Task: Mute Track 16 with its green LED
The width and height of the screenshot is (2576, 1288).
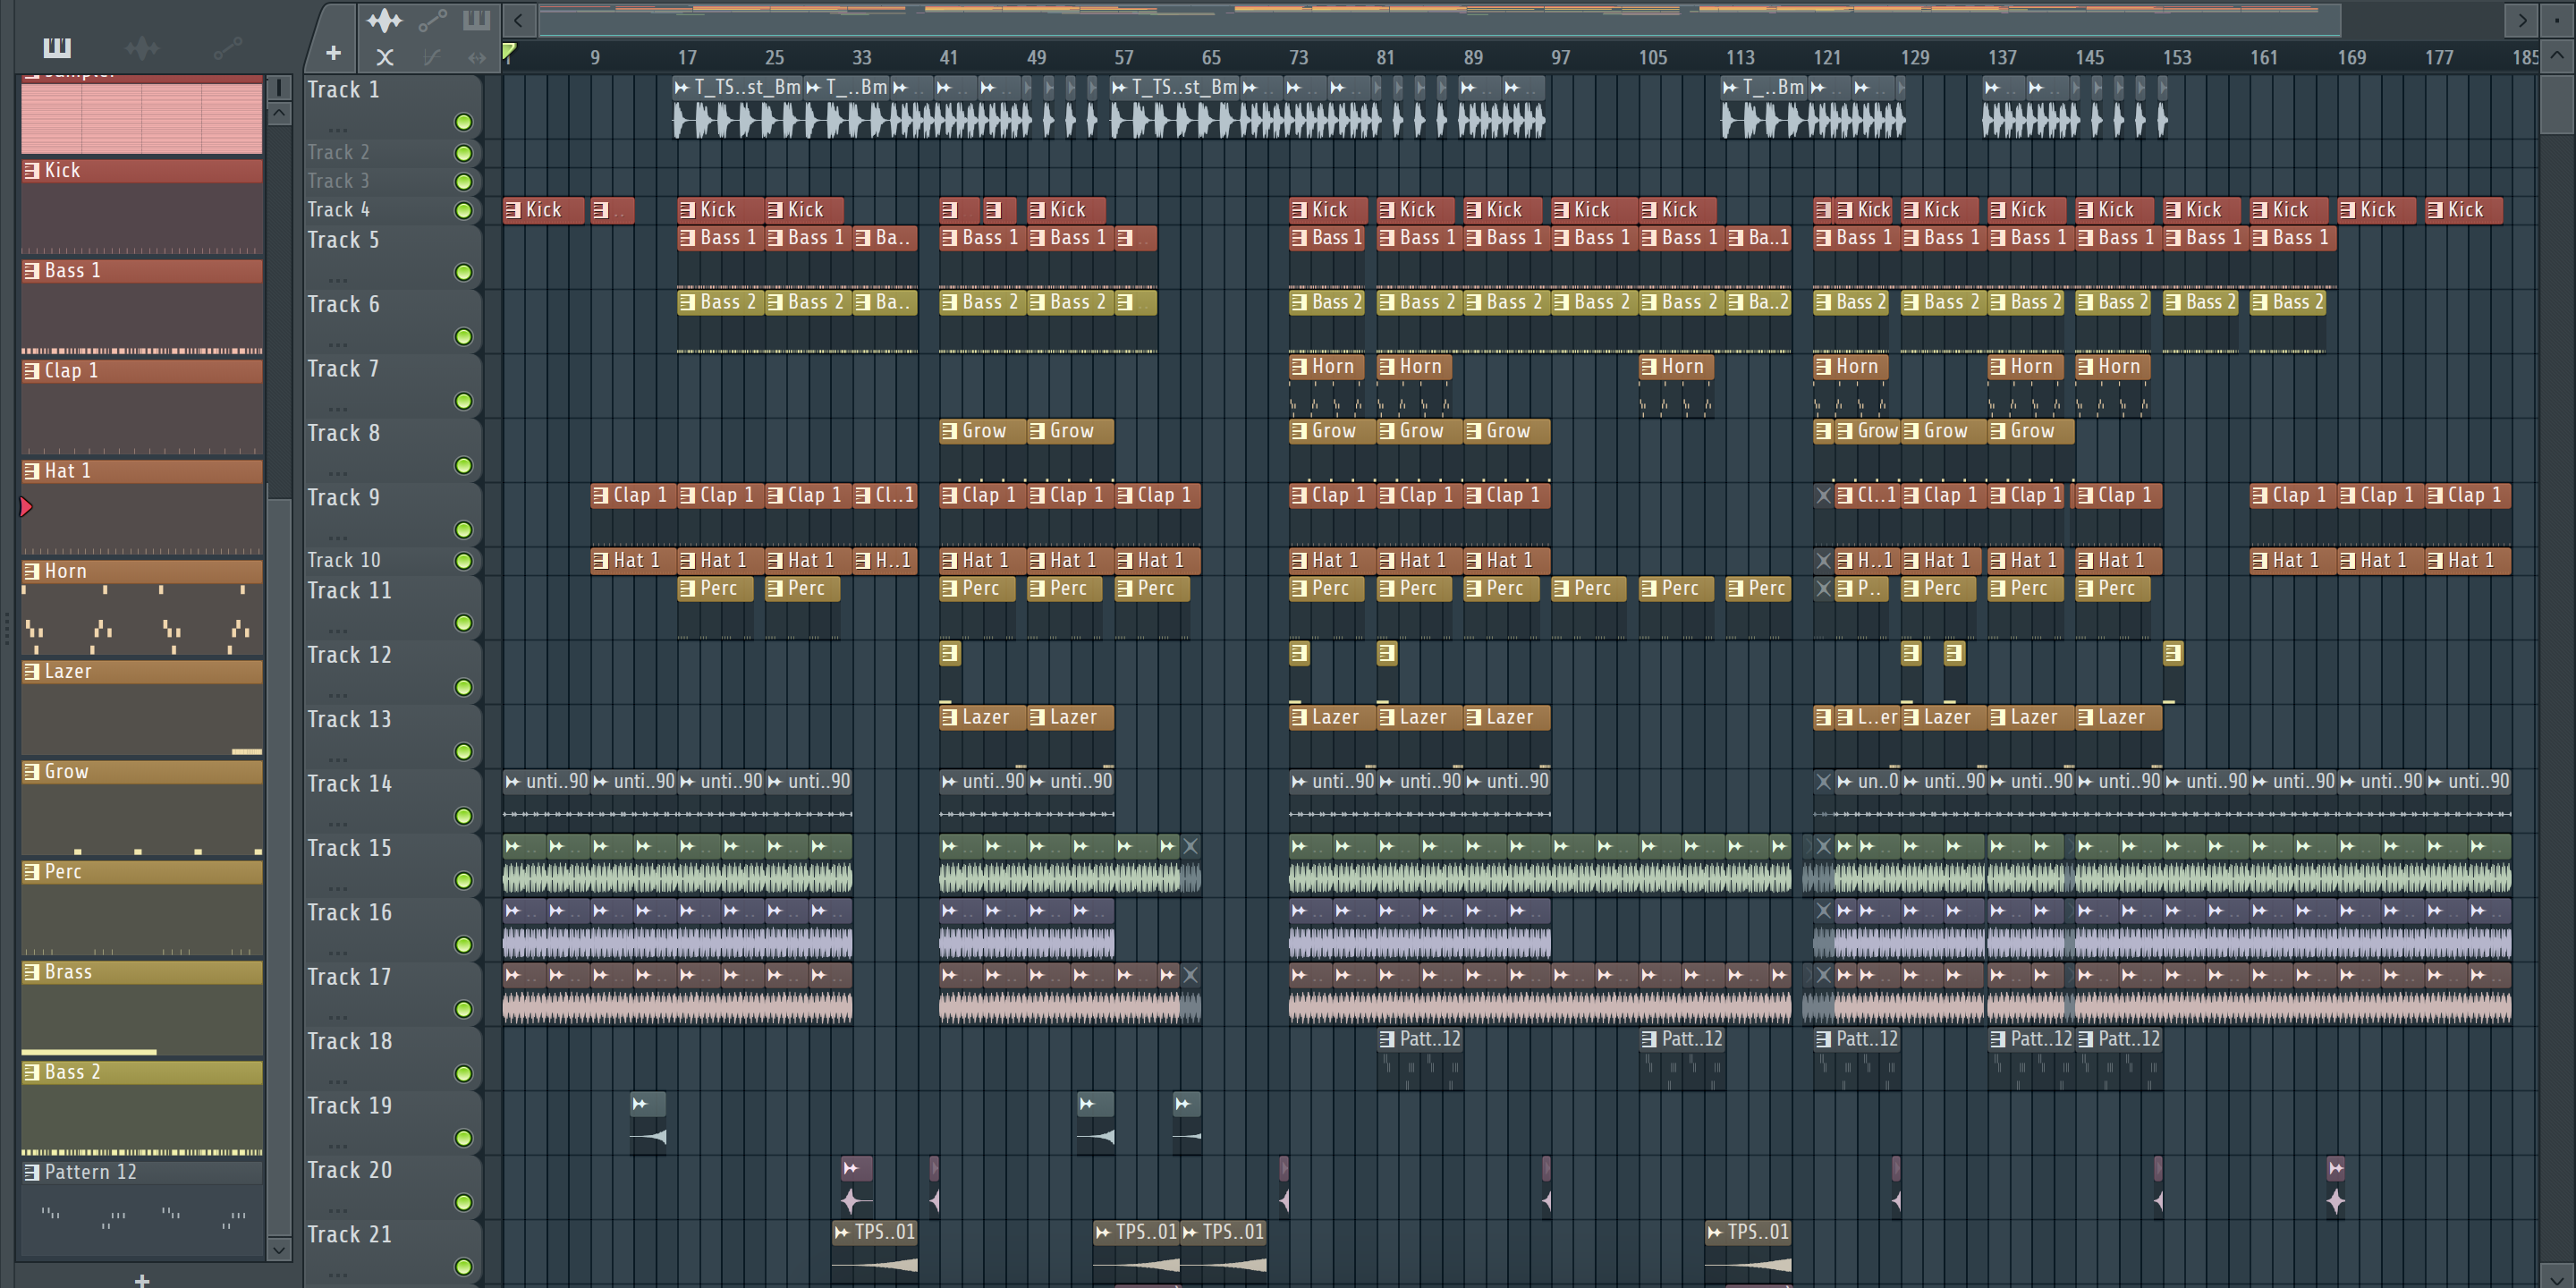Action: (x=463, y=944)
